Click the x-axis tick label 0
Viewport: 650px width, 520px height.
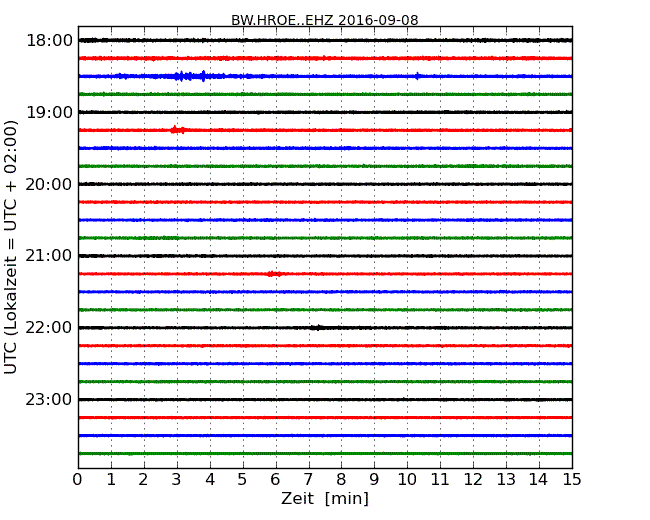pos(78,480)
